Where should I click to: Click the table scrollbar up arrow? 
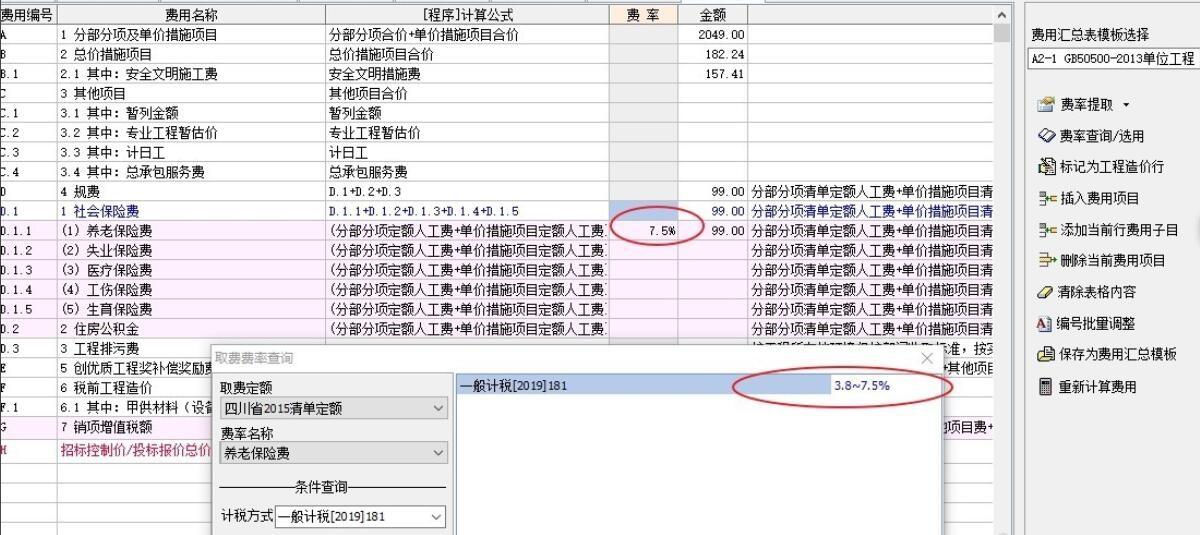1002,14
